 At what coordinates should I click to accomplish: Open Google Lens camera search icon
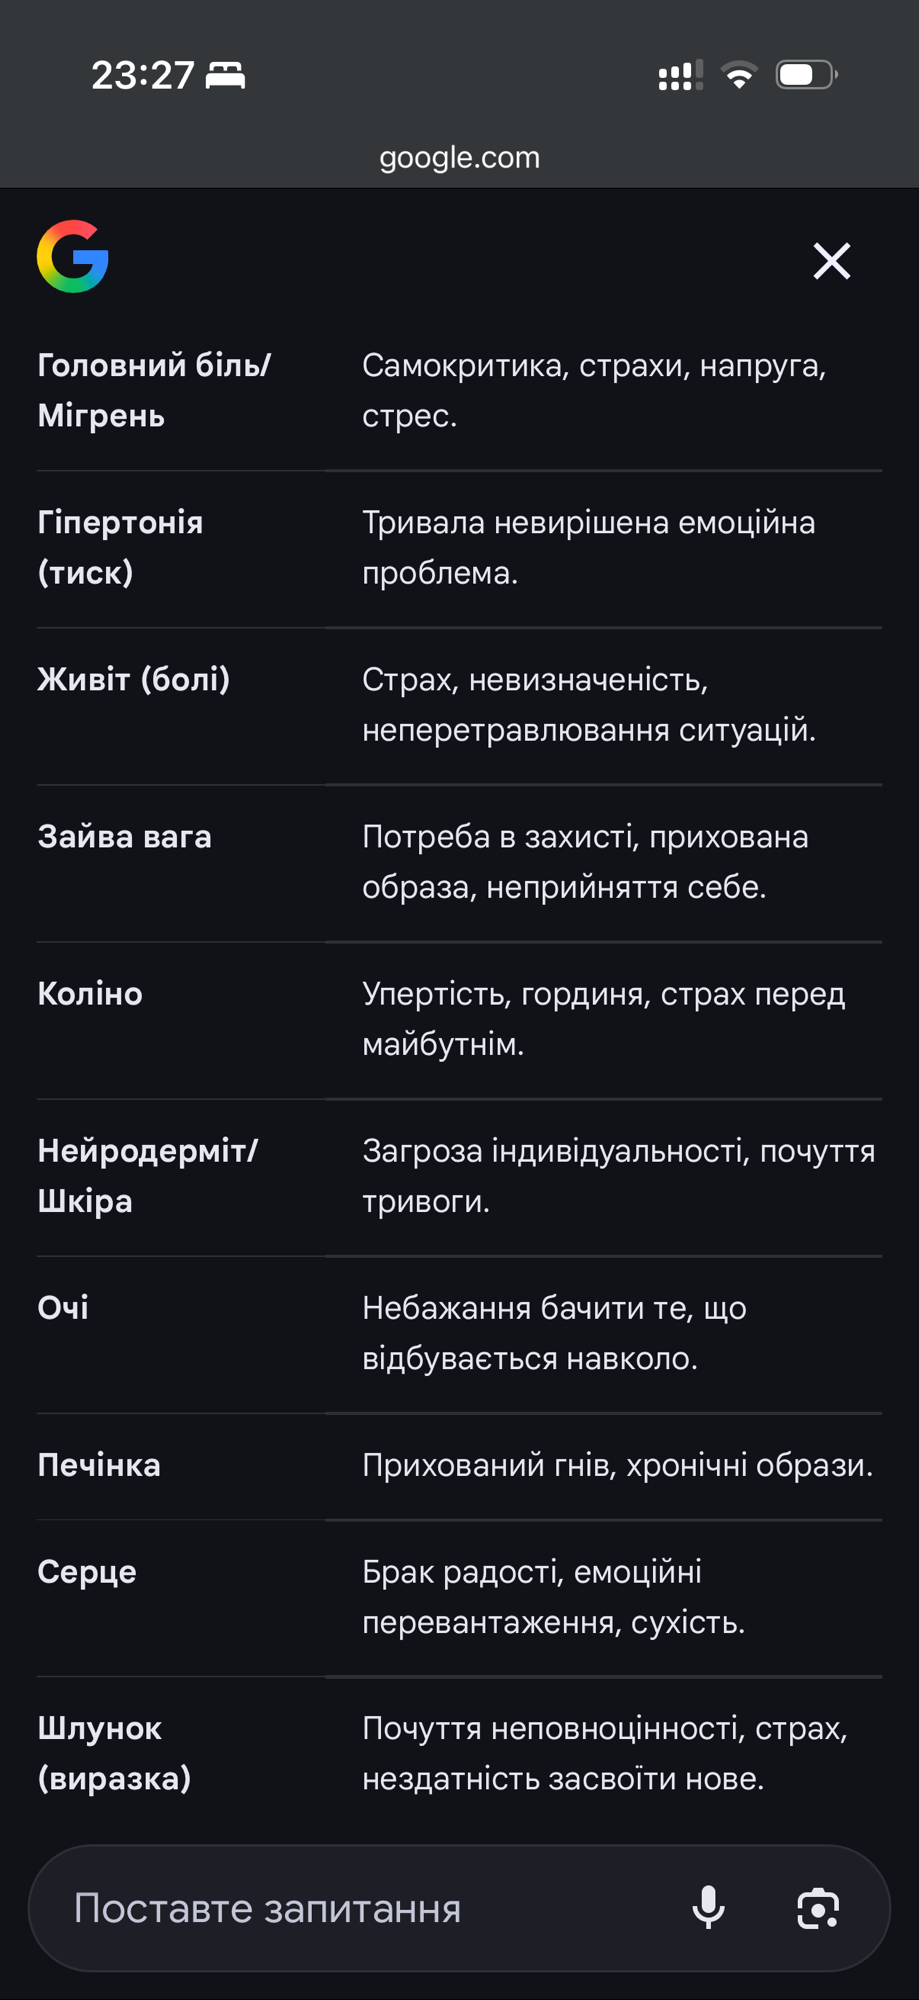(x=817, y=1908)
